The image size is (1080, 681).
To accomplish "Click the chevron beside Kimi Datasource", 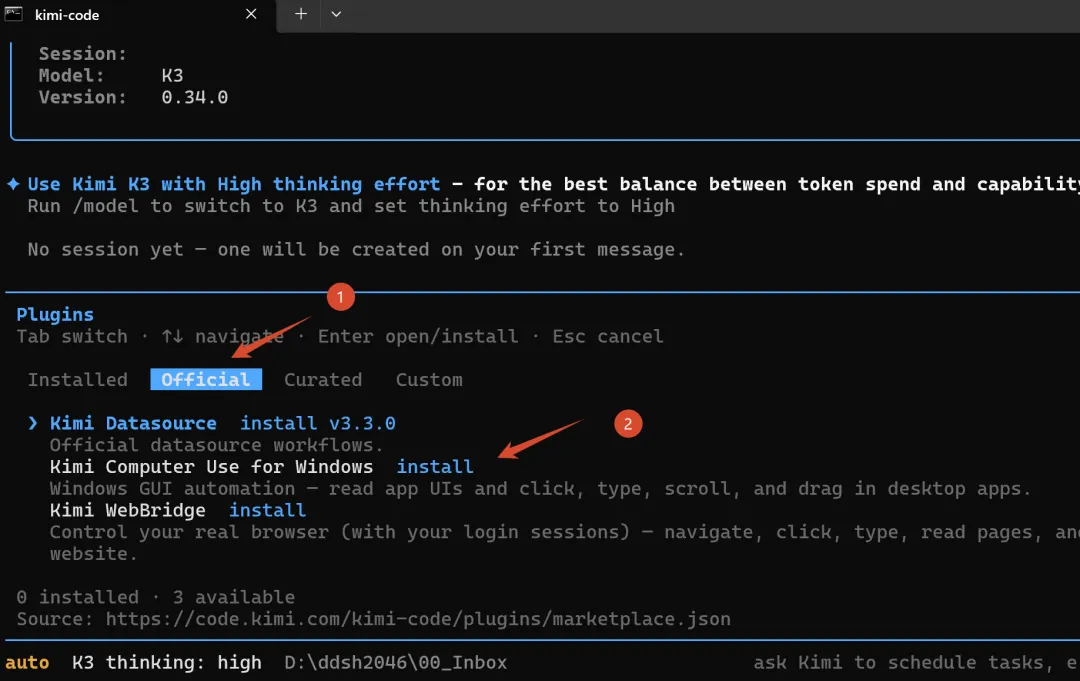I will [x=32, y=423].
